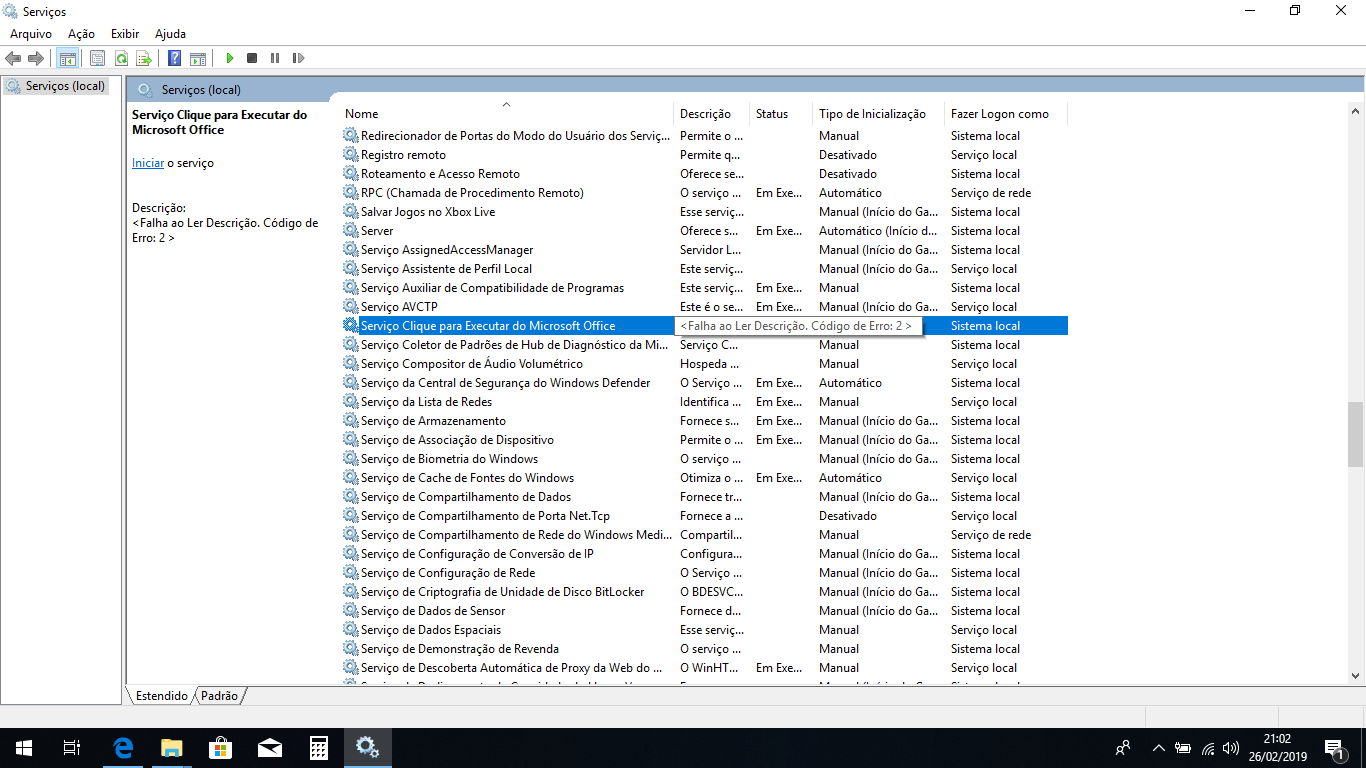Open File Explorer from taskbar
Viewport: 1366px width, 768px height.
[x=172, y=747]
